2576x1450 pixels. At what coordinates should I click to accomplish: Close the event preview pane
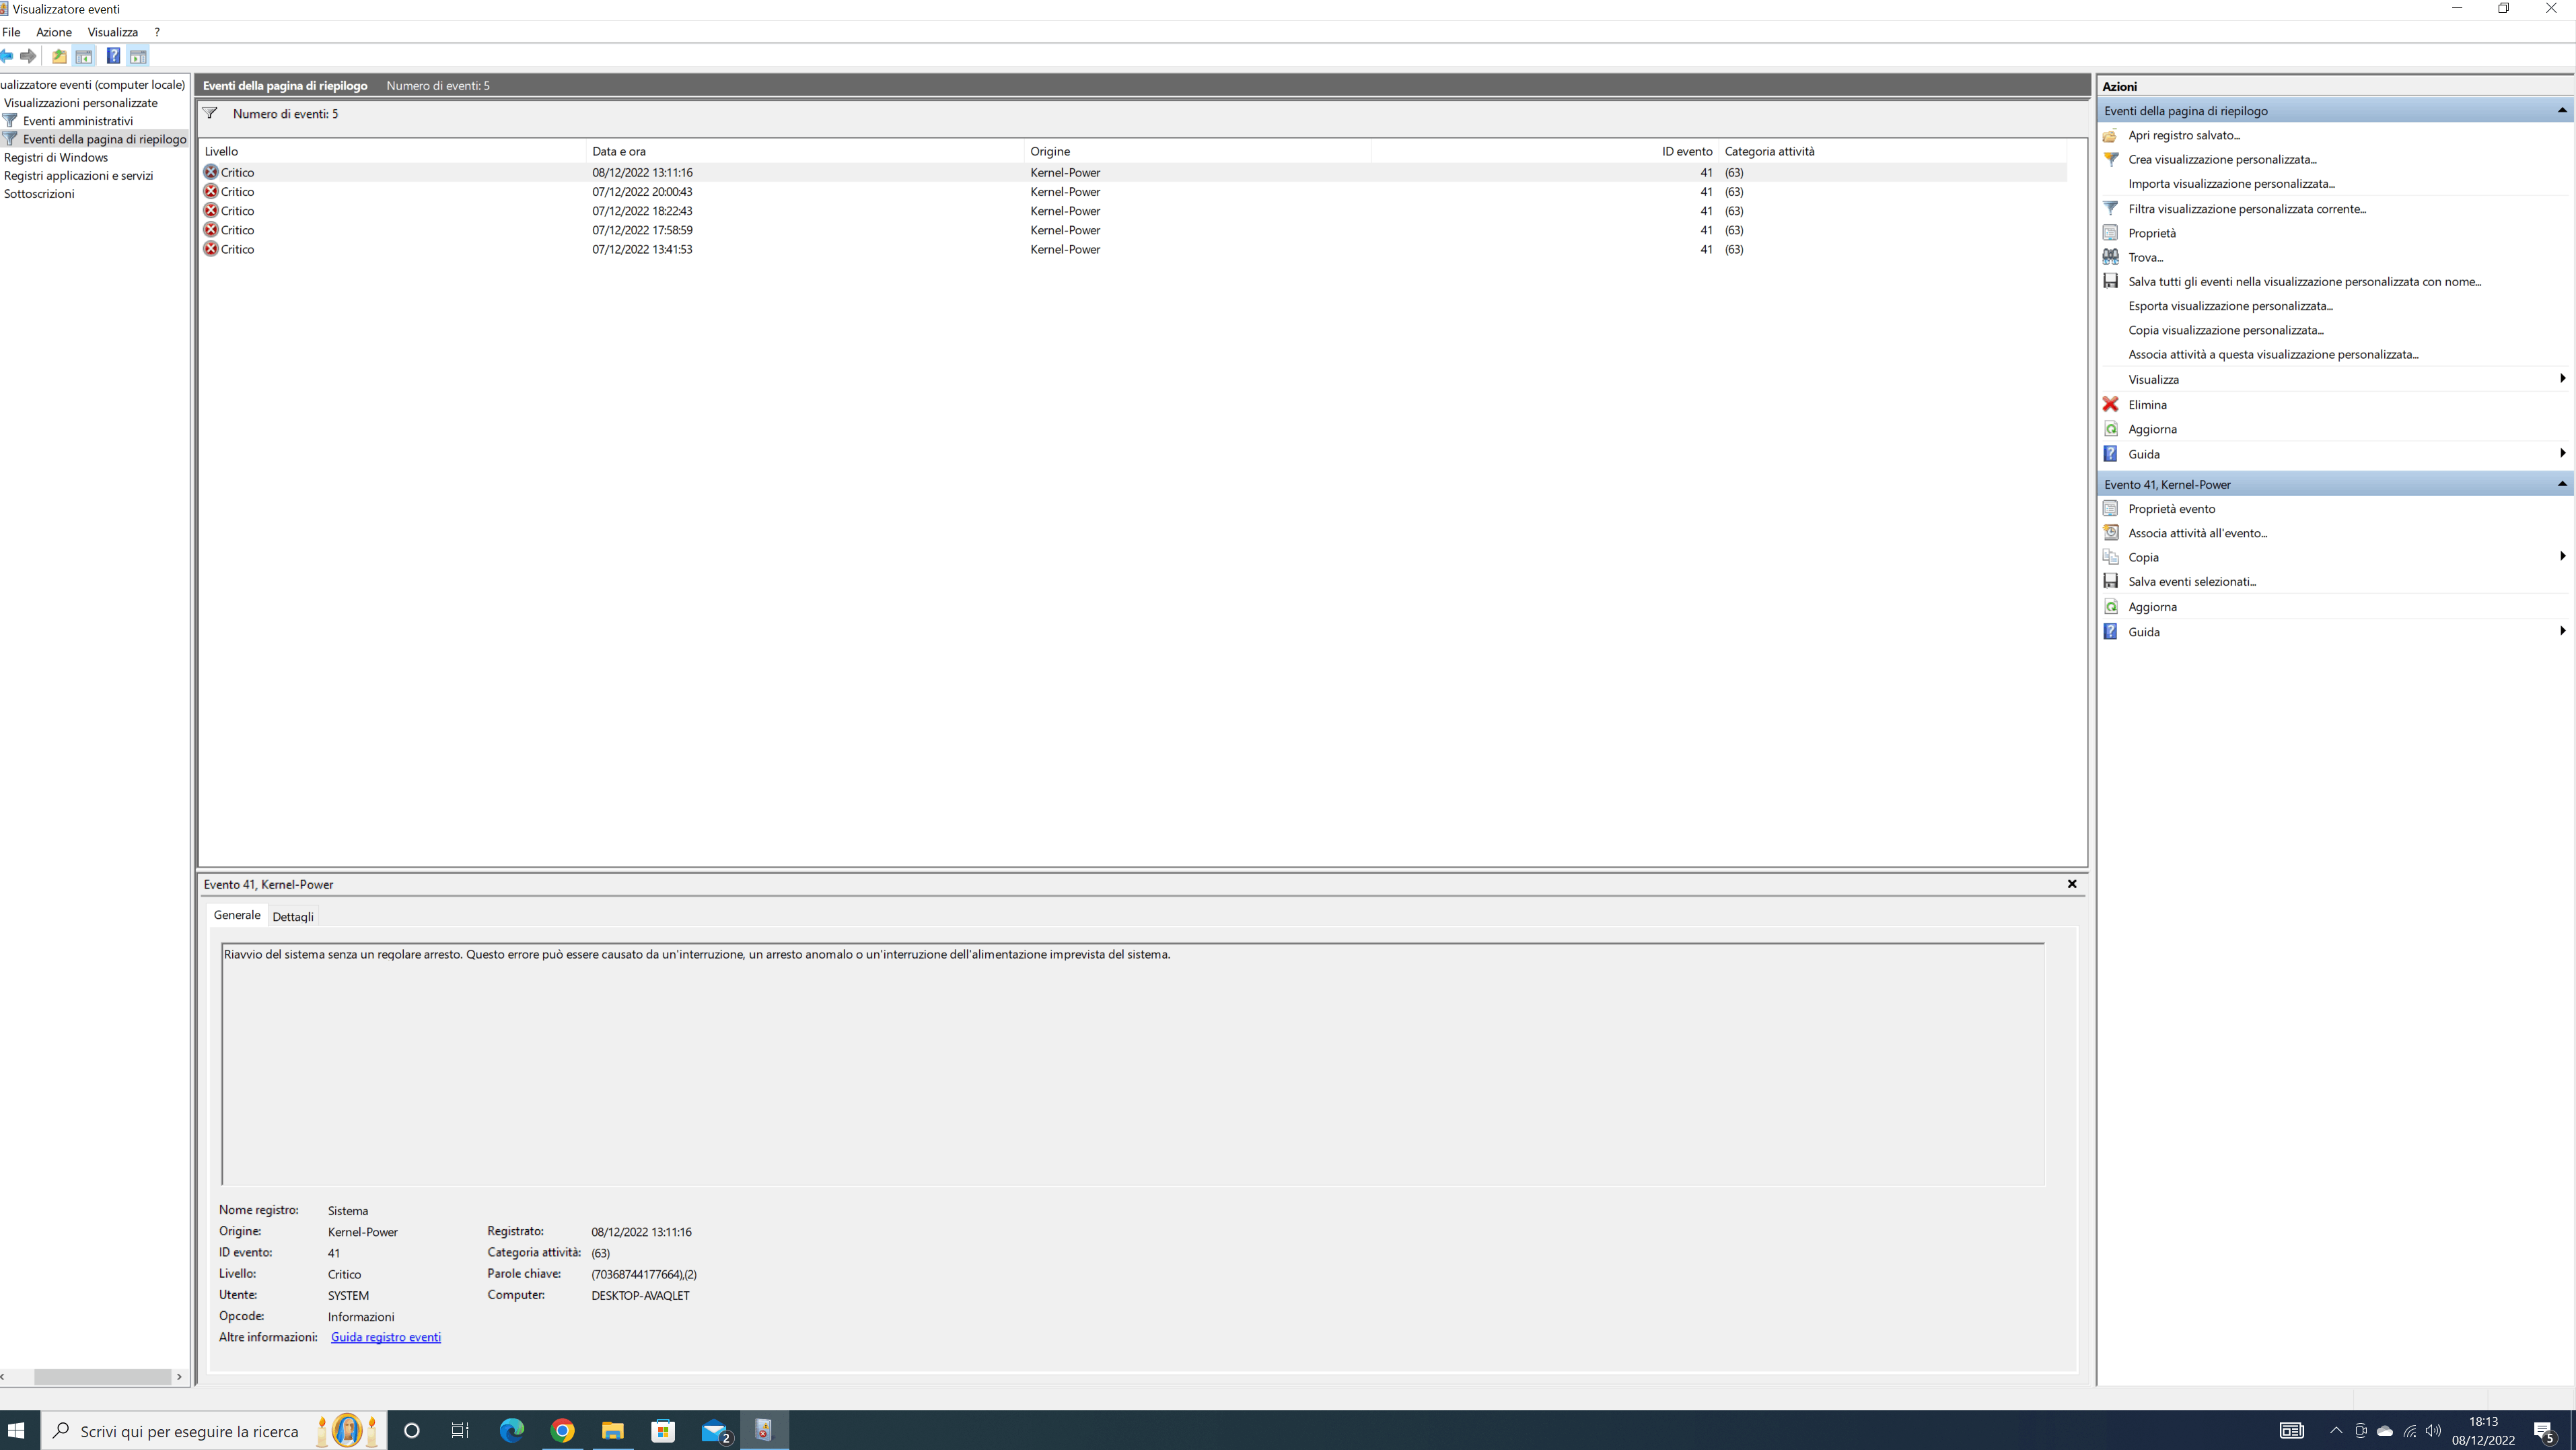click(2072, 884)
